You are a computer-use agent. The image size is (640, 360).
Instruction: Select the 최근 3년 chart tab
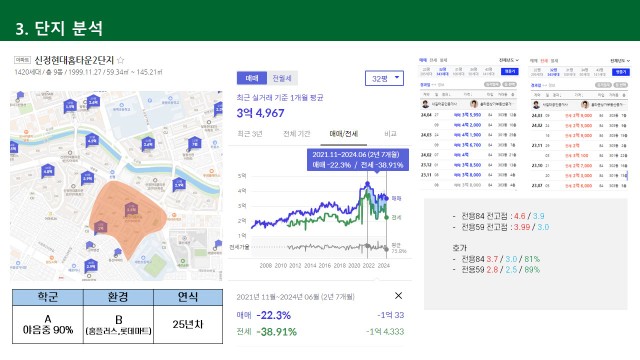[250, 134]
